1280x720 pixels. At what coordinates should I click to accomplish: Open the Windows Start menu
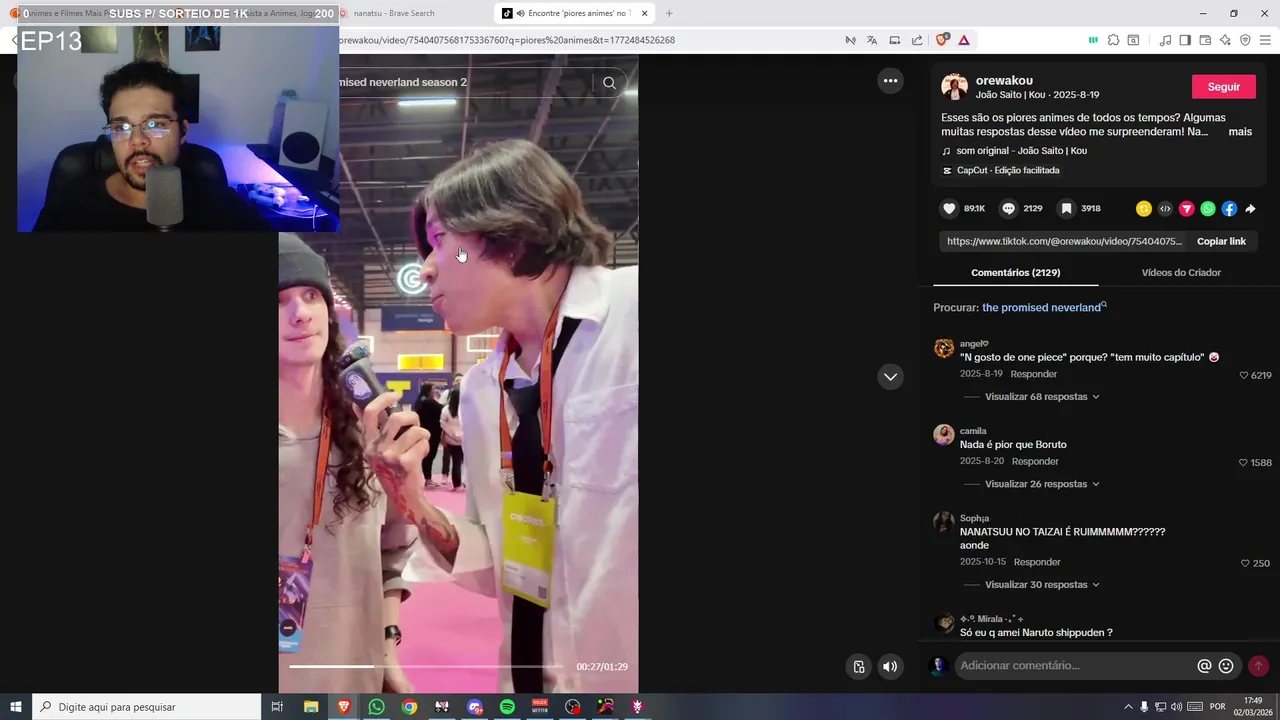coord(16,707)
